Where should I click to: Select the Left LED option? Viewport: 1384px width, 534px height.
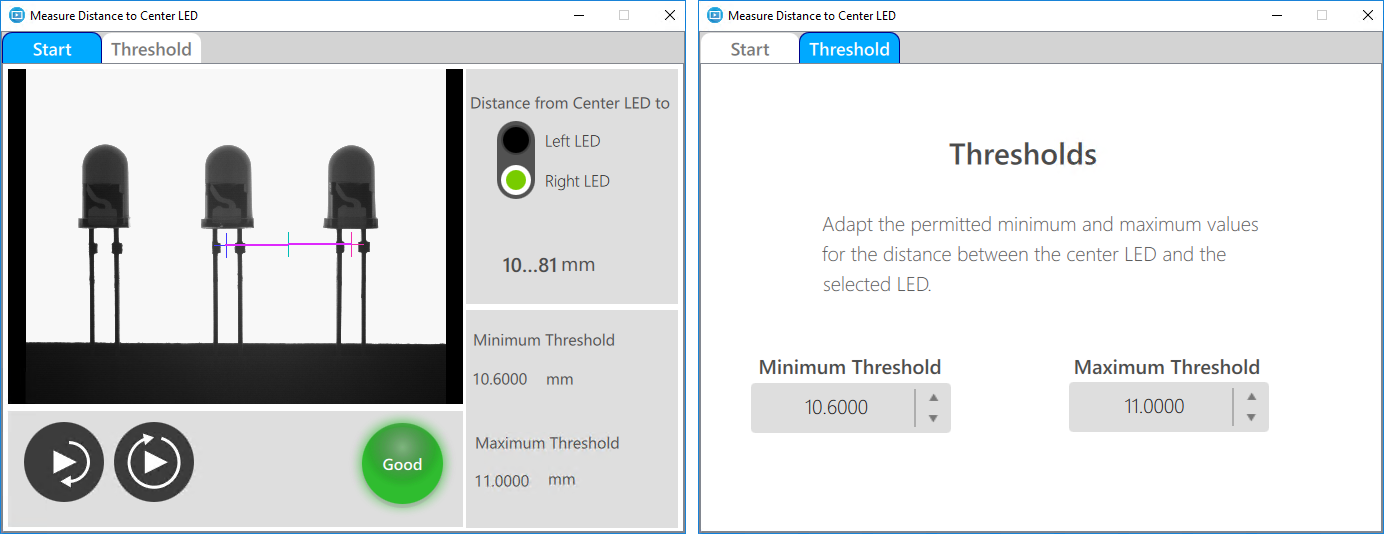pyautogui.click(x=516, y=141)
